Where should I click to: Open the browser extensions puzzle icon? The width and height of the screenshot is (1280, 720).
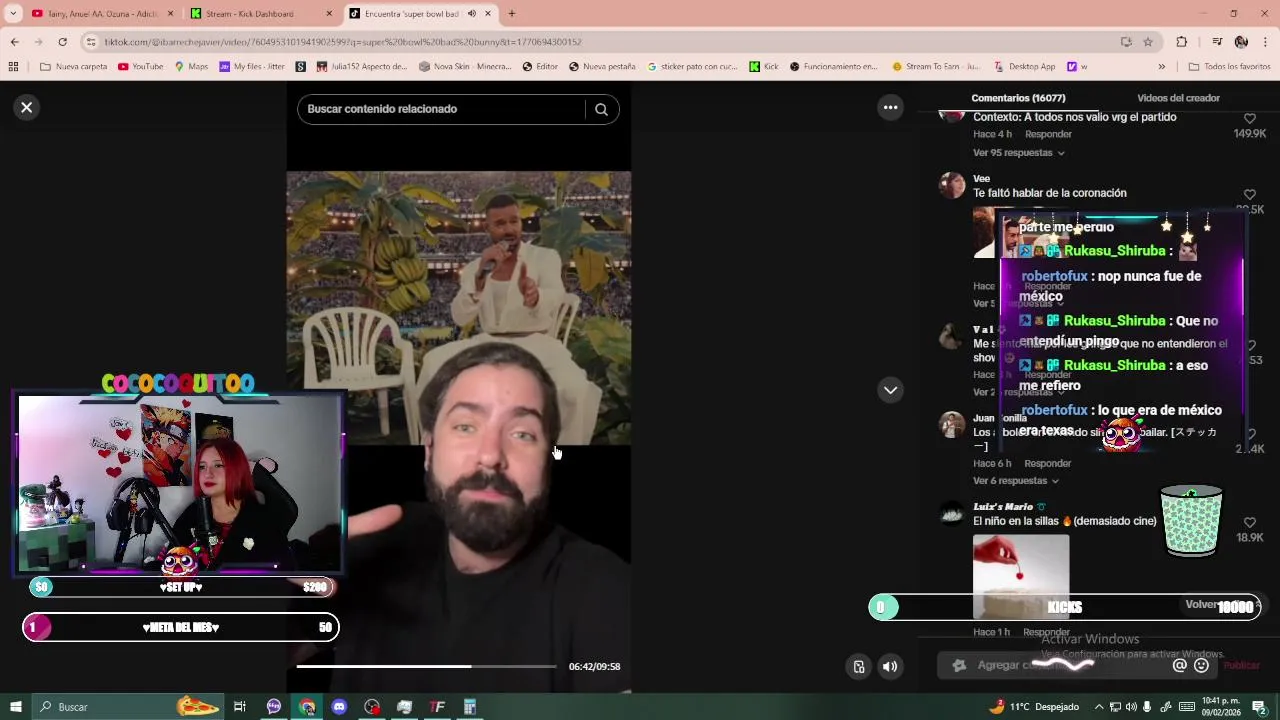pyautogui.click(x=1181, y=42)
